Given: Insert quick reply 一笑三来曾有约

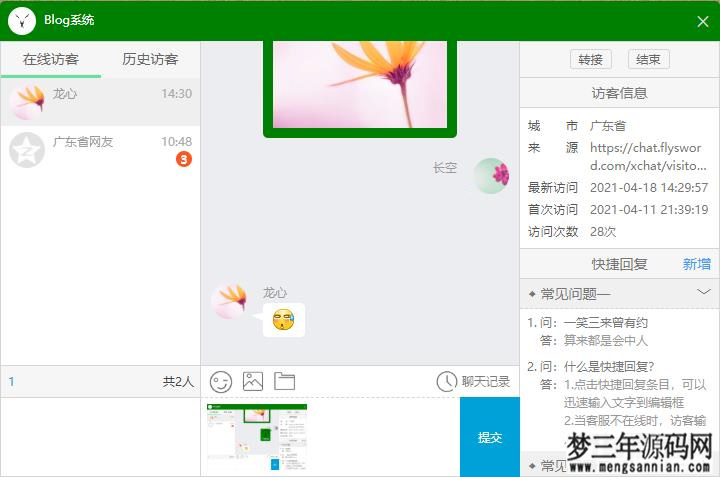Looking at the screenshot, I should tap(606, 323).
